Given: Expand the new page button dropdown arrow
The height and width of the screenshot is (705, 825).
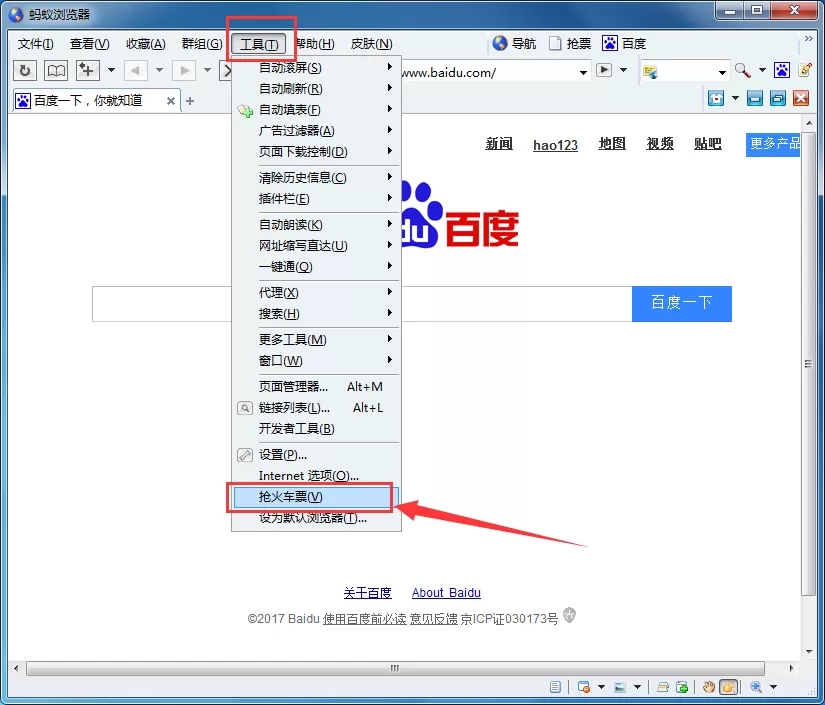Looking at the screenshot, I should point(111,70).
